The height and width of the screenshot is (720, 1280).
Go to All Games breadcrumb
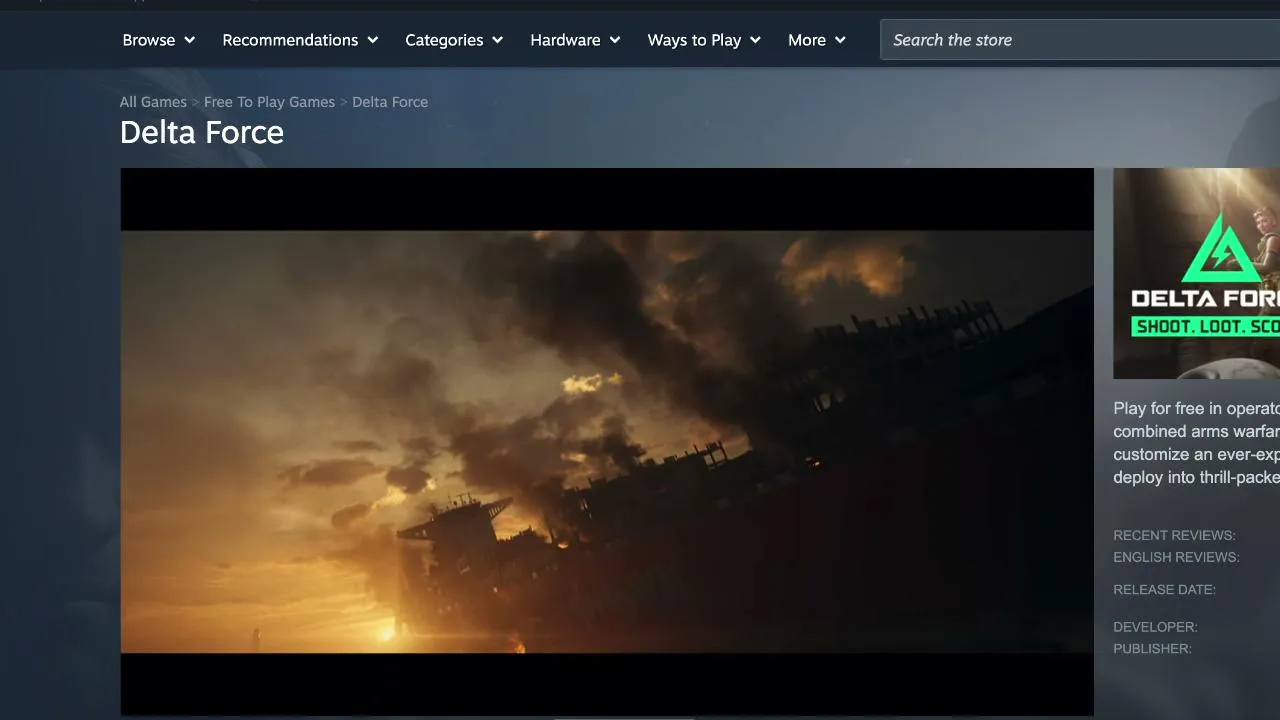point(153,102)
